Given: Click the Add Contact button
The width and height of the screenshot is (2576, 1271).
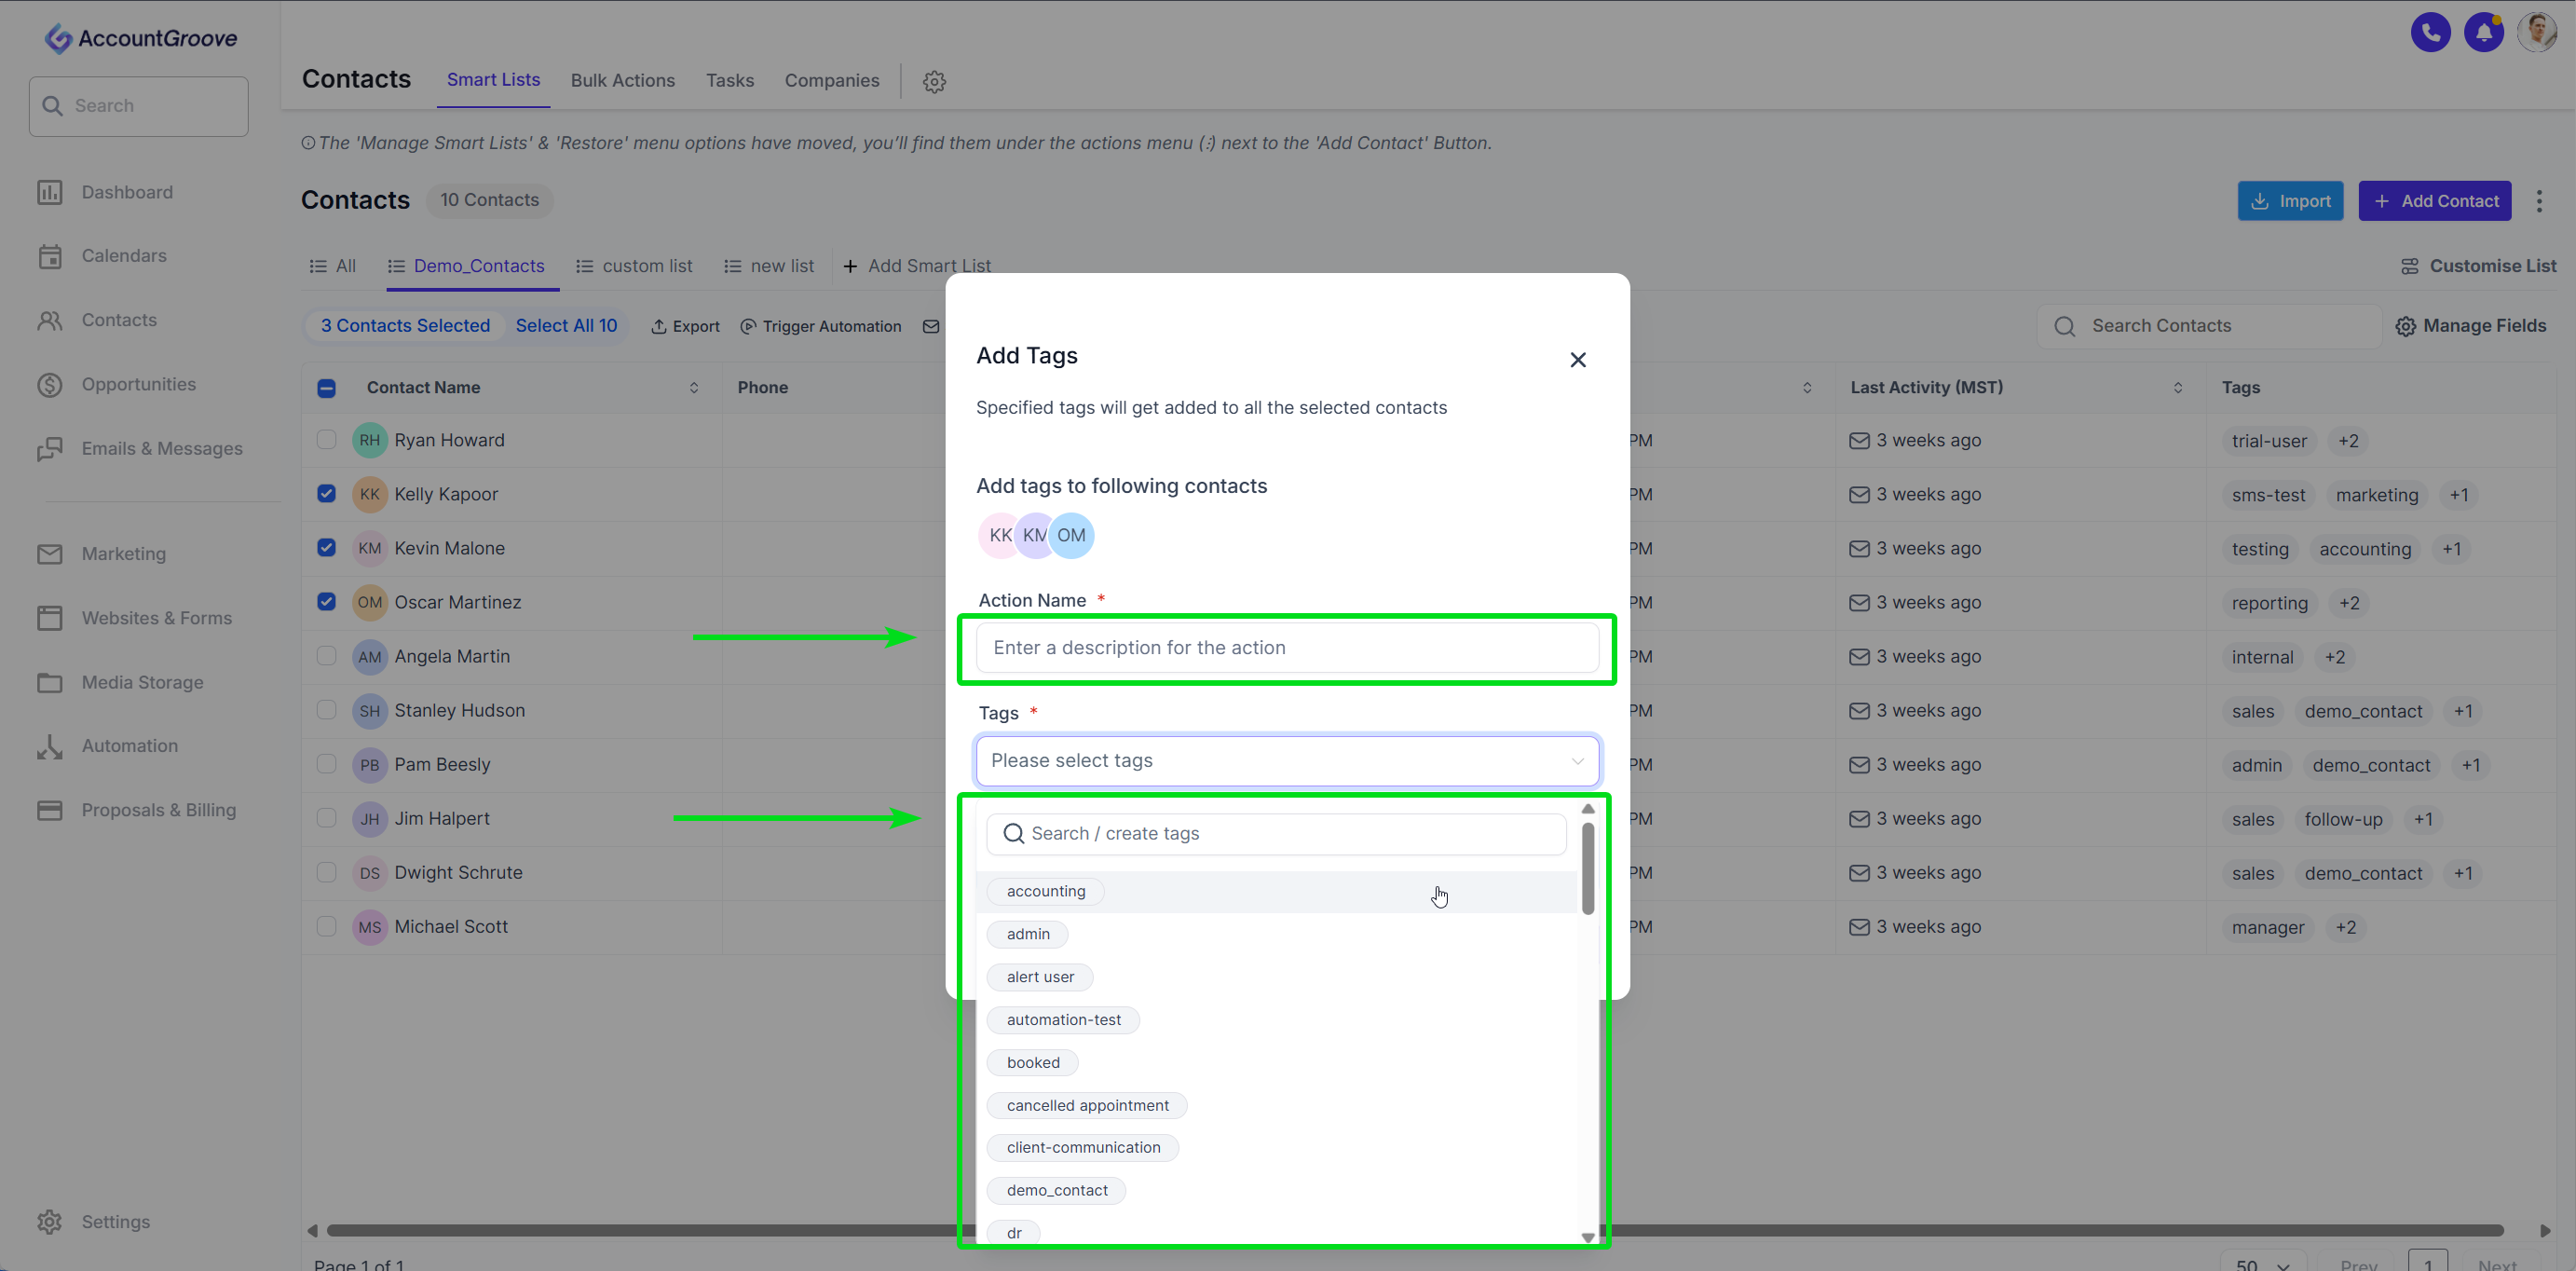Looking at the screenshot, I should click(2434, 201).
